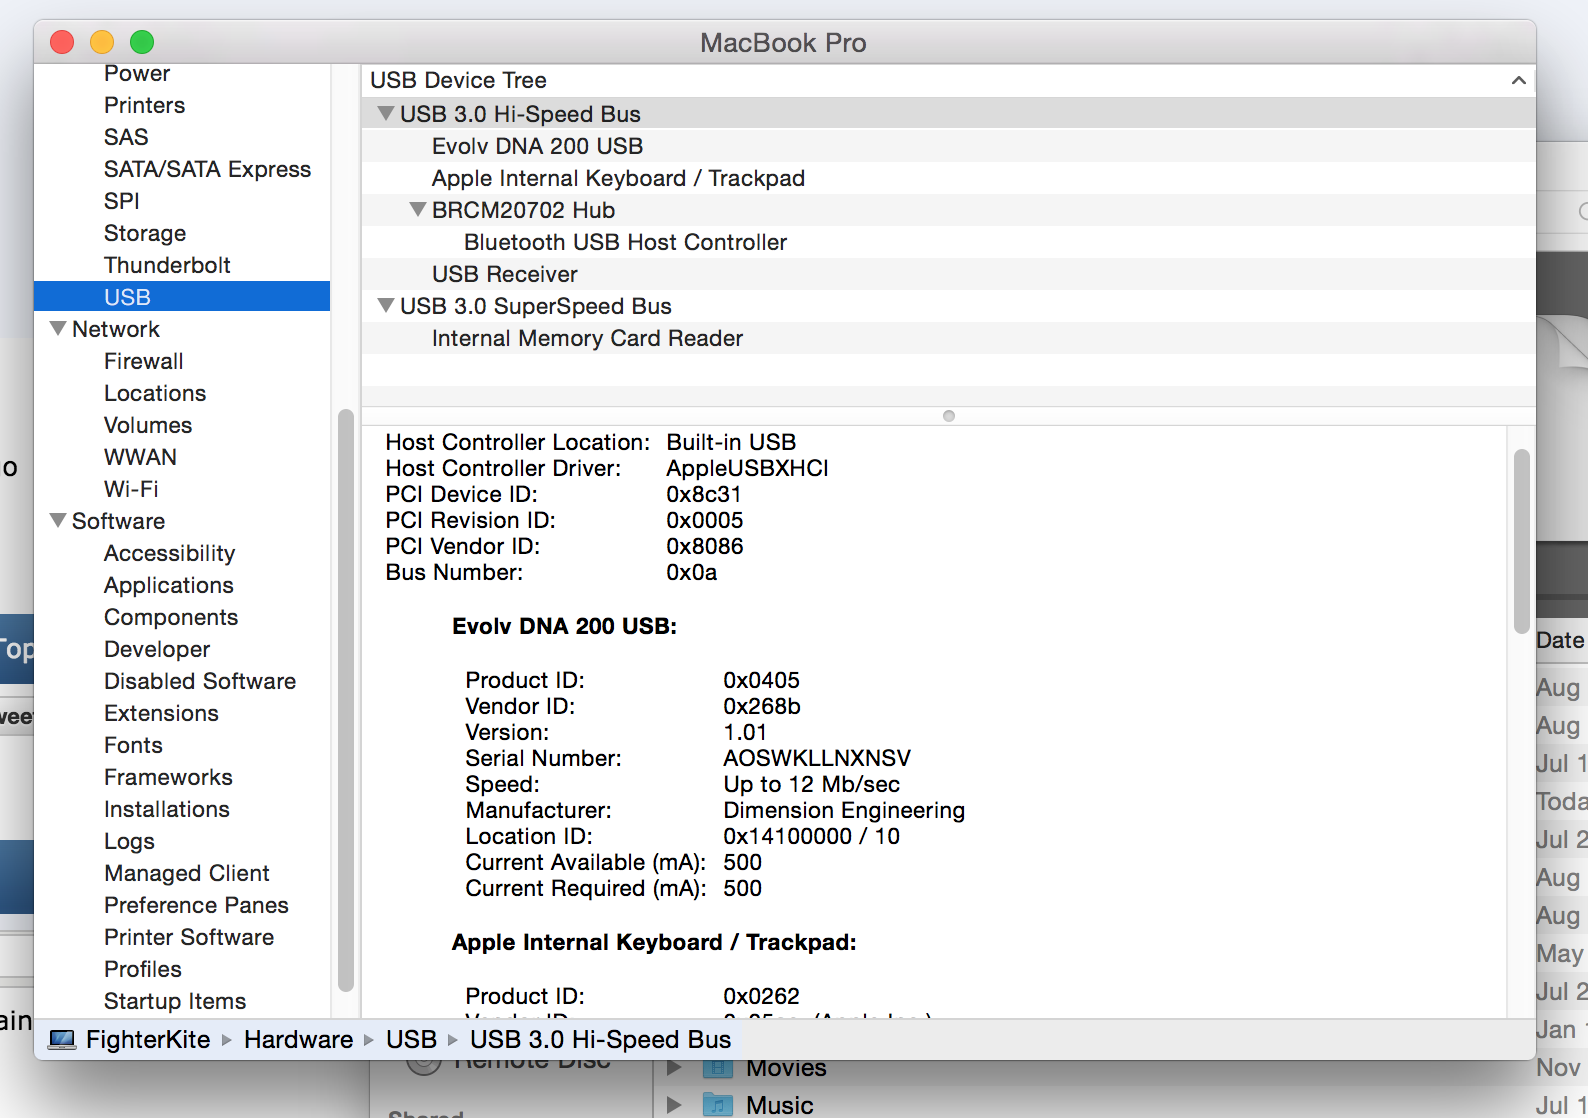The image size is (1588, 1118).
Task: Open Power in the sidebar
Action: (x=137, y=73)
